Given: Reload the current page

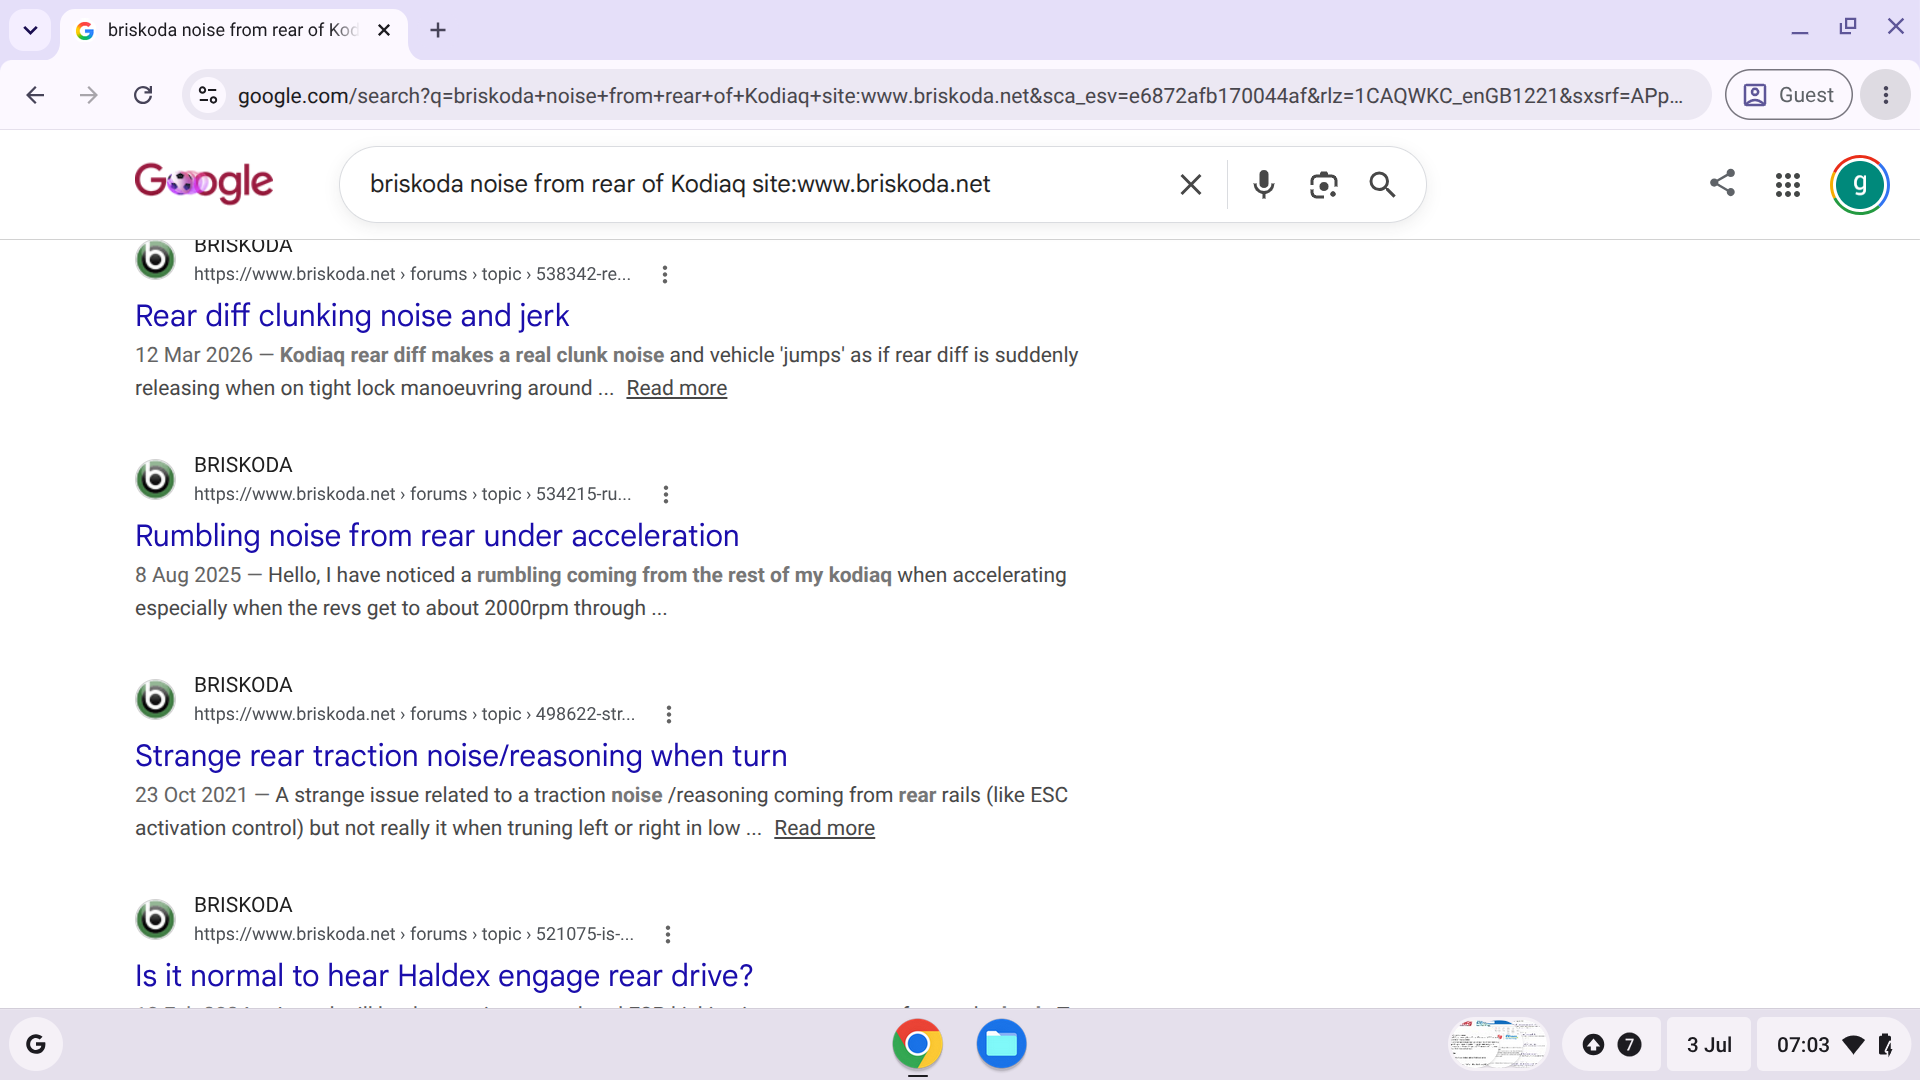Looking at the screenshot, I should (143, 95).
